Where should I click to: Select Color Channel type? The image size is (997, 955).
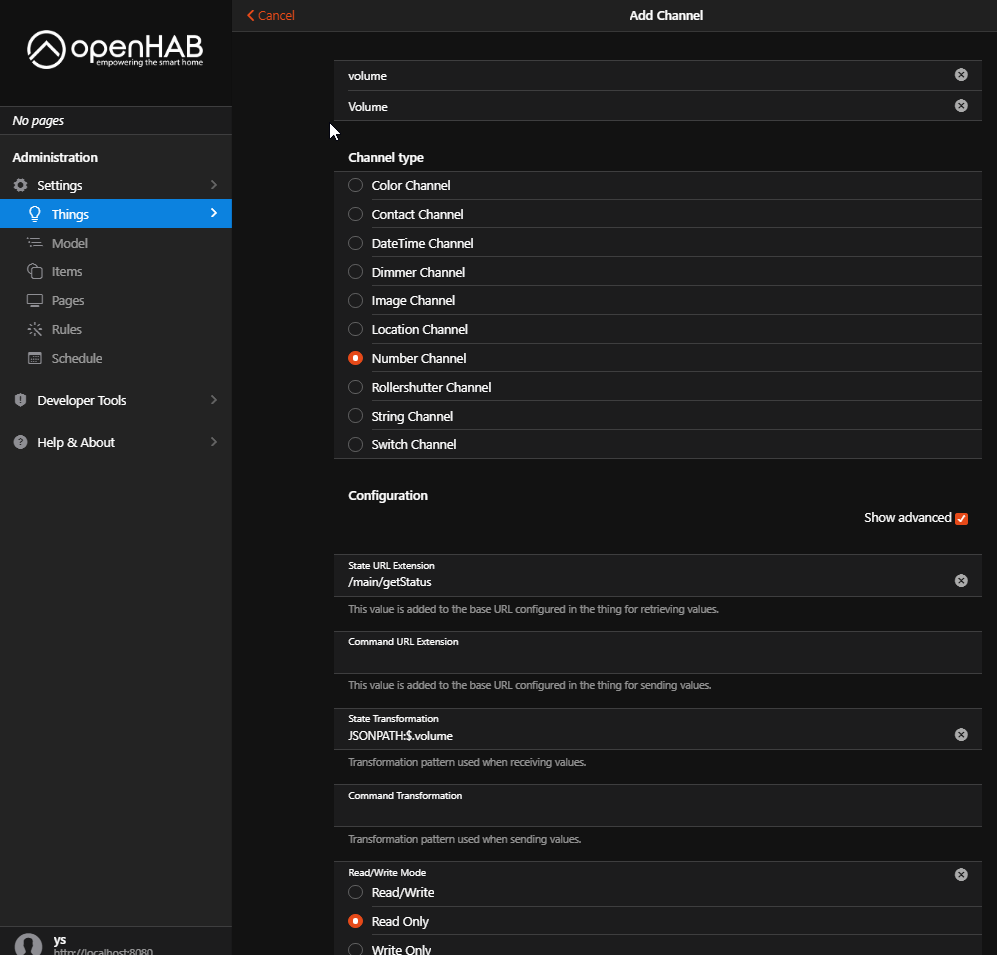pos(355,185)
